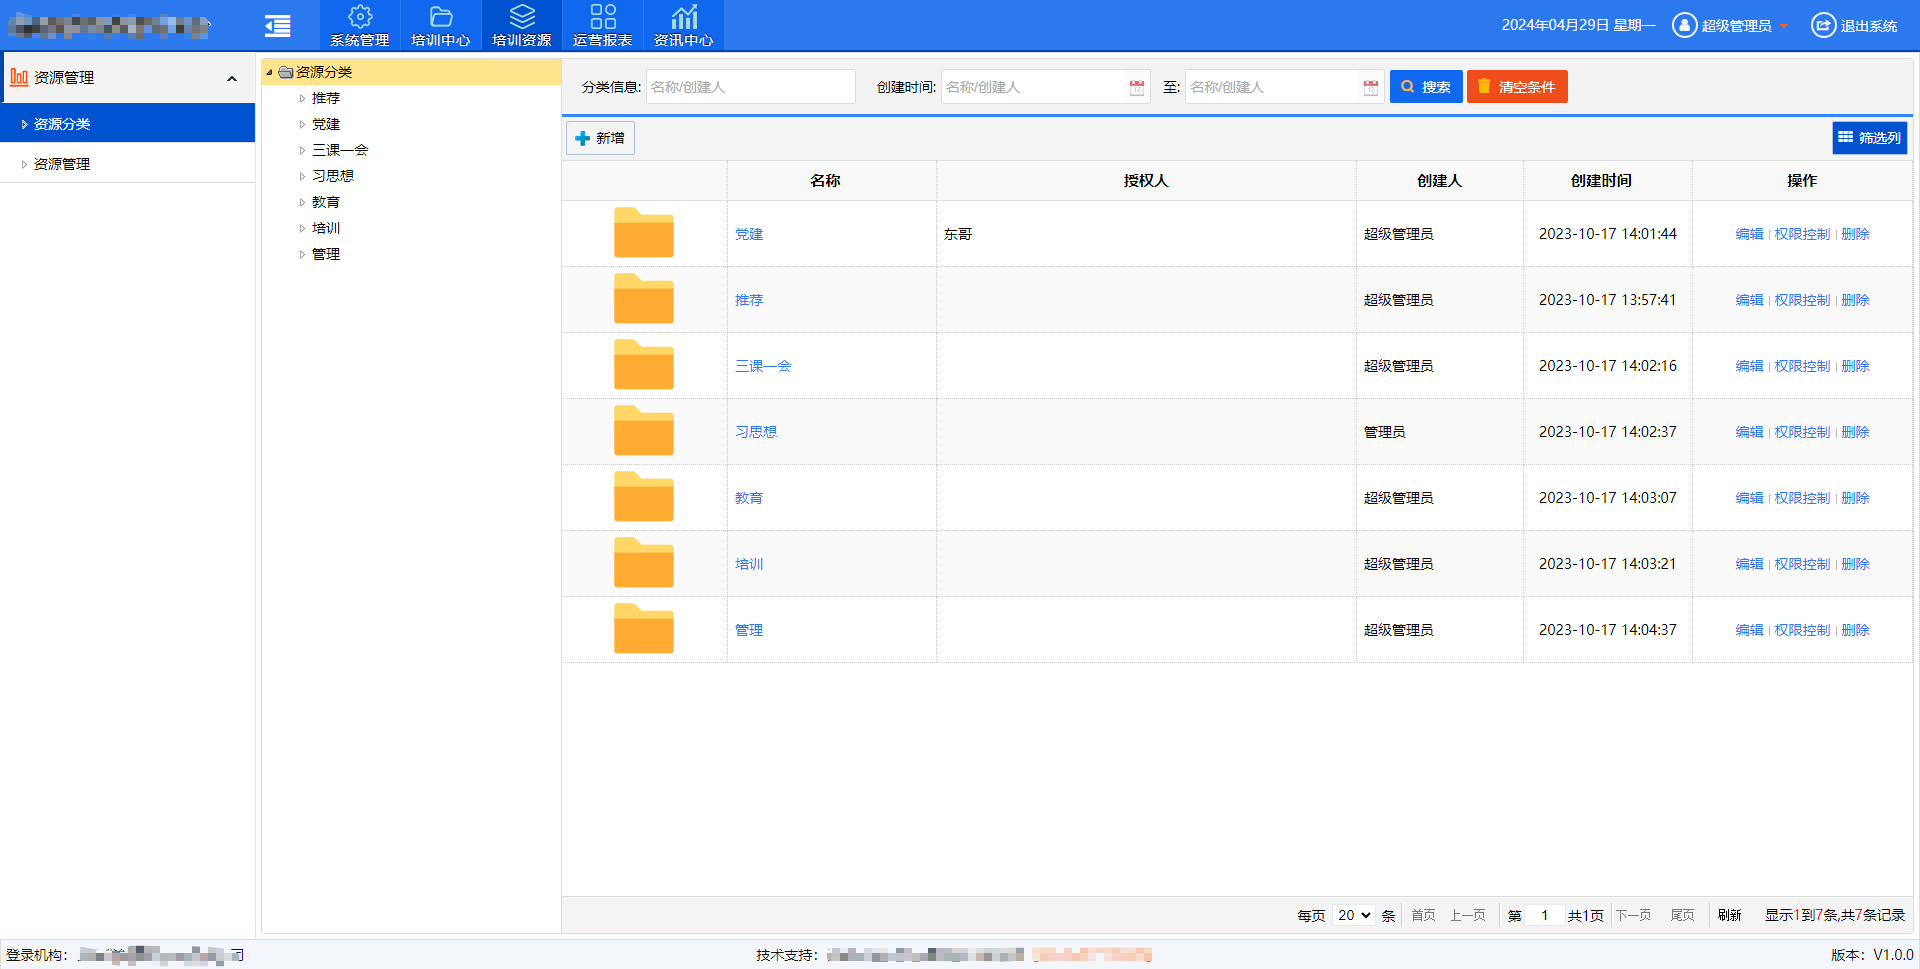
Task: Click the 习思想 folder thumbnail
Action: click(x=644, y=431)
